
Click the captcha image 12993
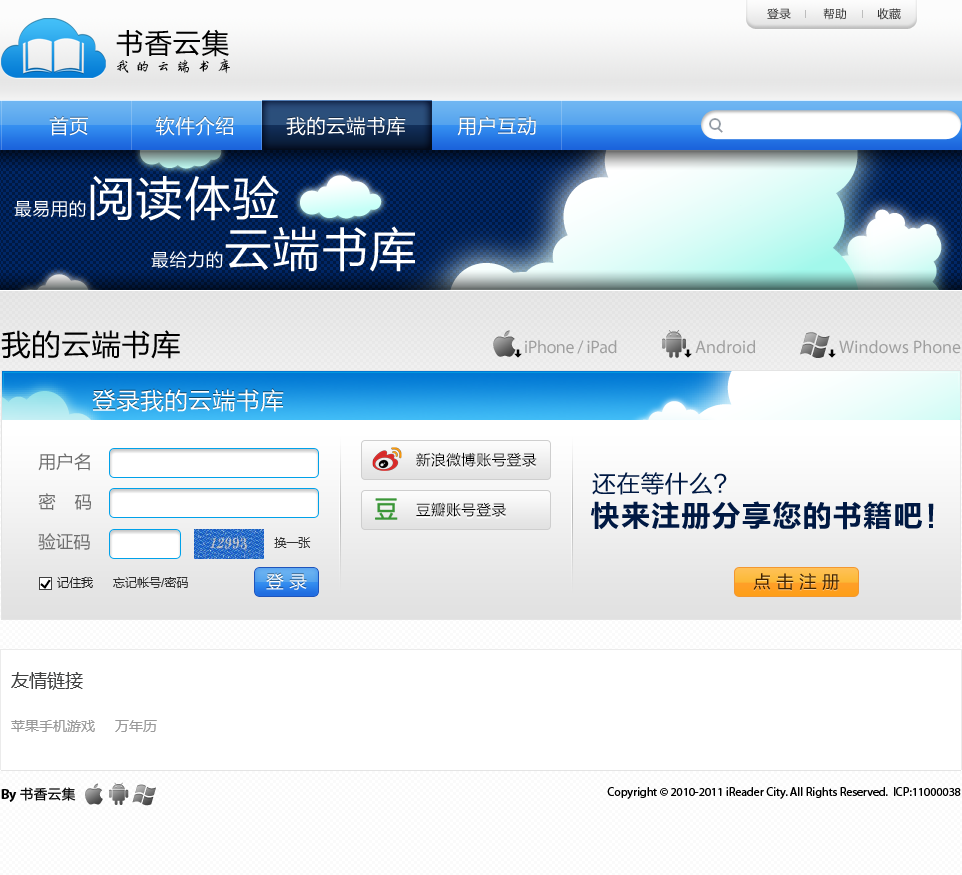click(x=229, y=544)
